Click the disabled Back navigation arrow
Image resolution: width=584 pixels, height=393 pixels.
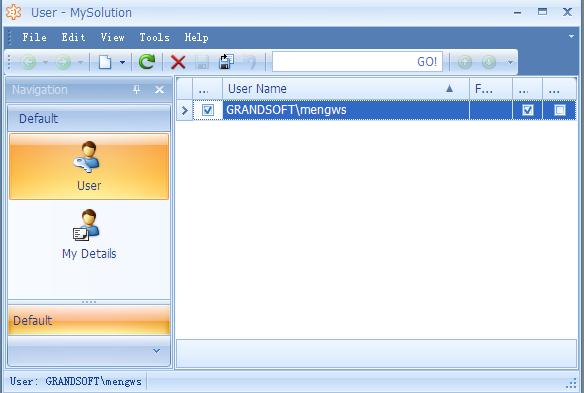(x=29, y=62)
